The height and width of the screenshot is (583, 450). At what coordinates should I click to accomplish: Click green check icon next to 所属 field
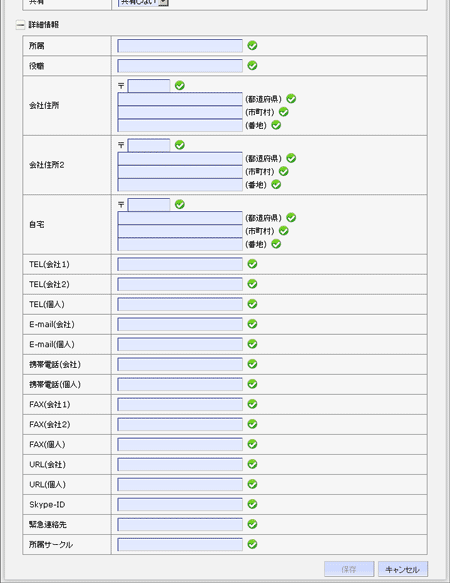click(252, 46)
